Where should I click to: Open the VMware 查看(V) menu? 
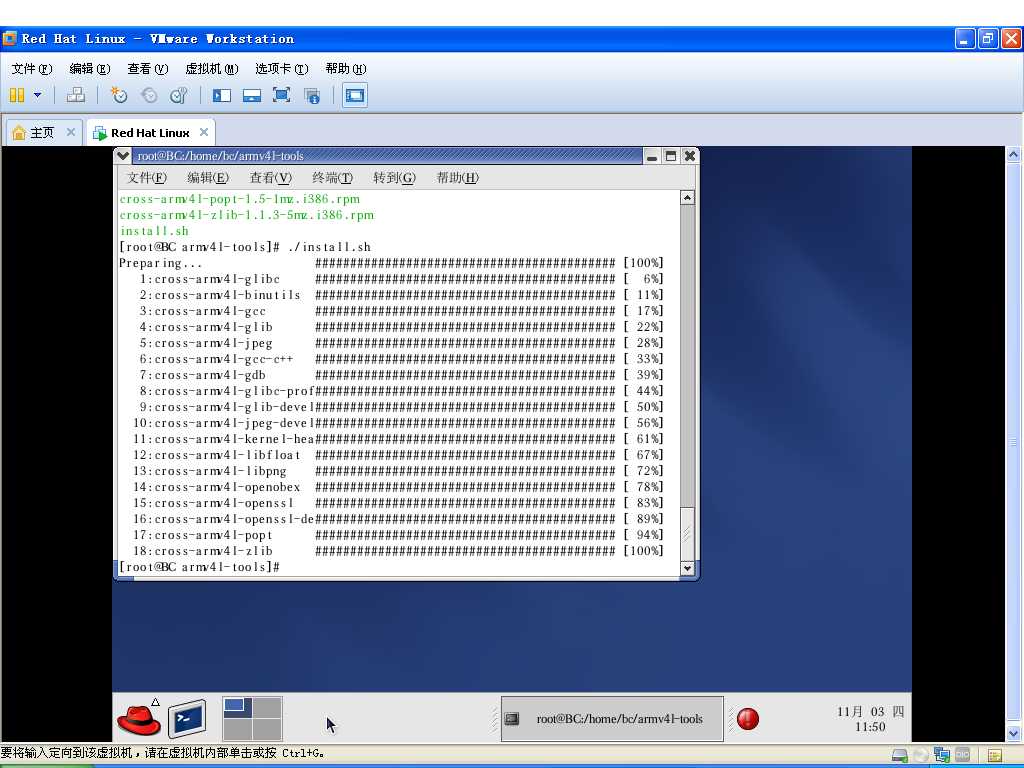point(148,69)
